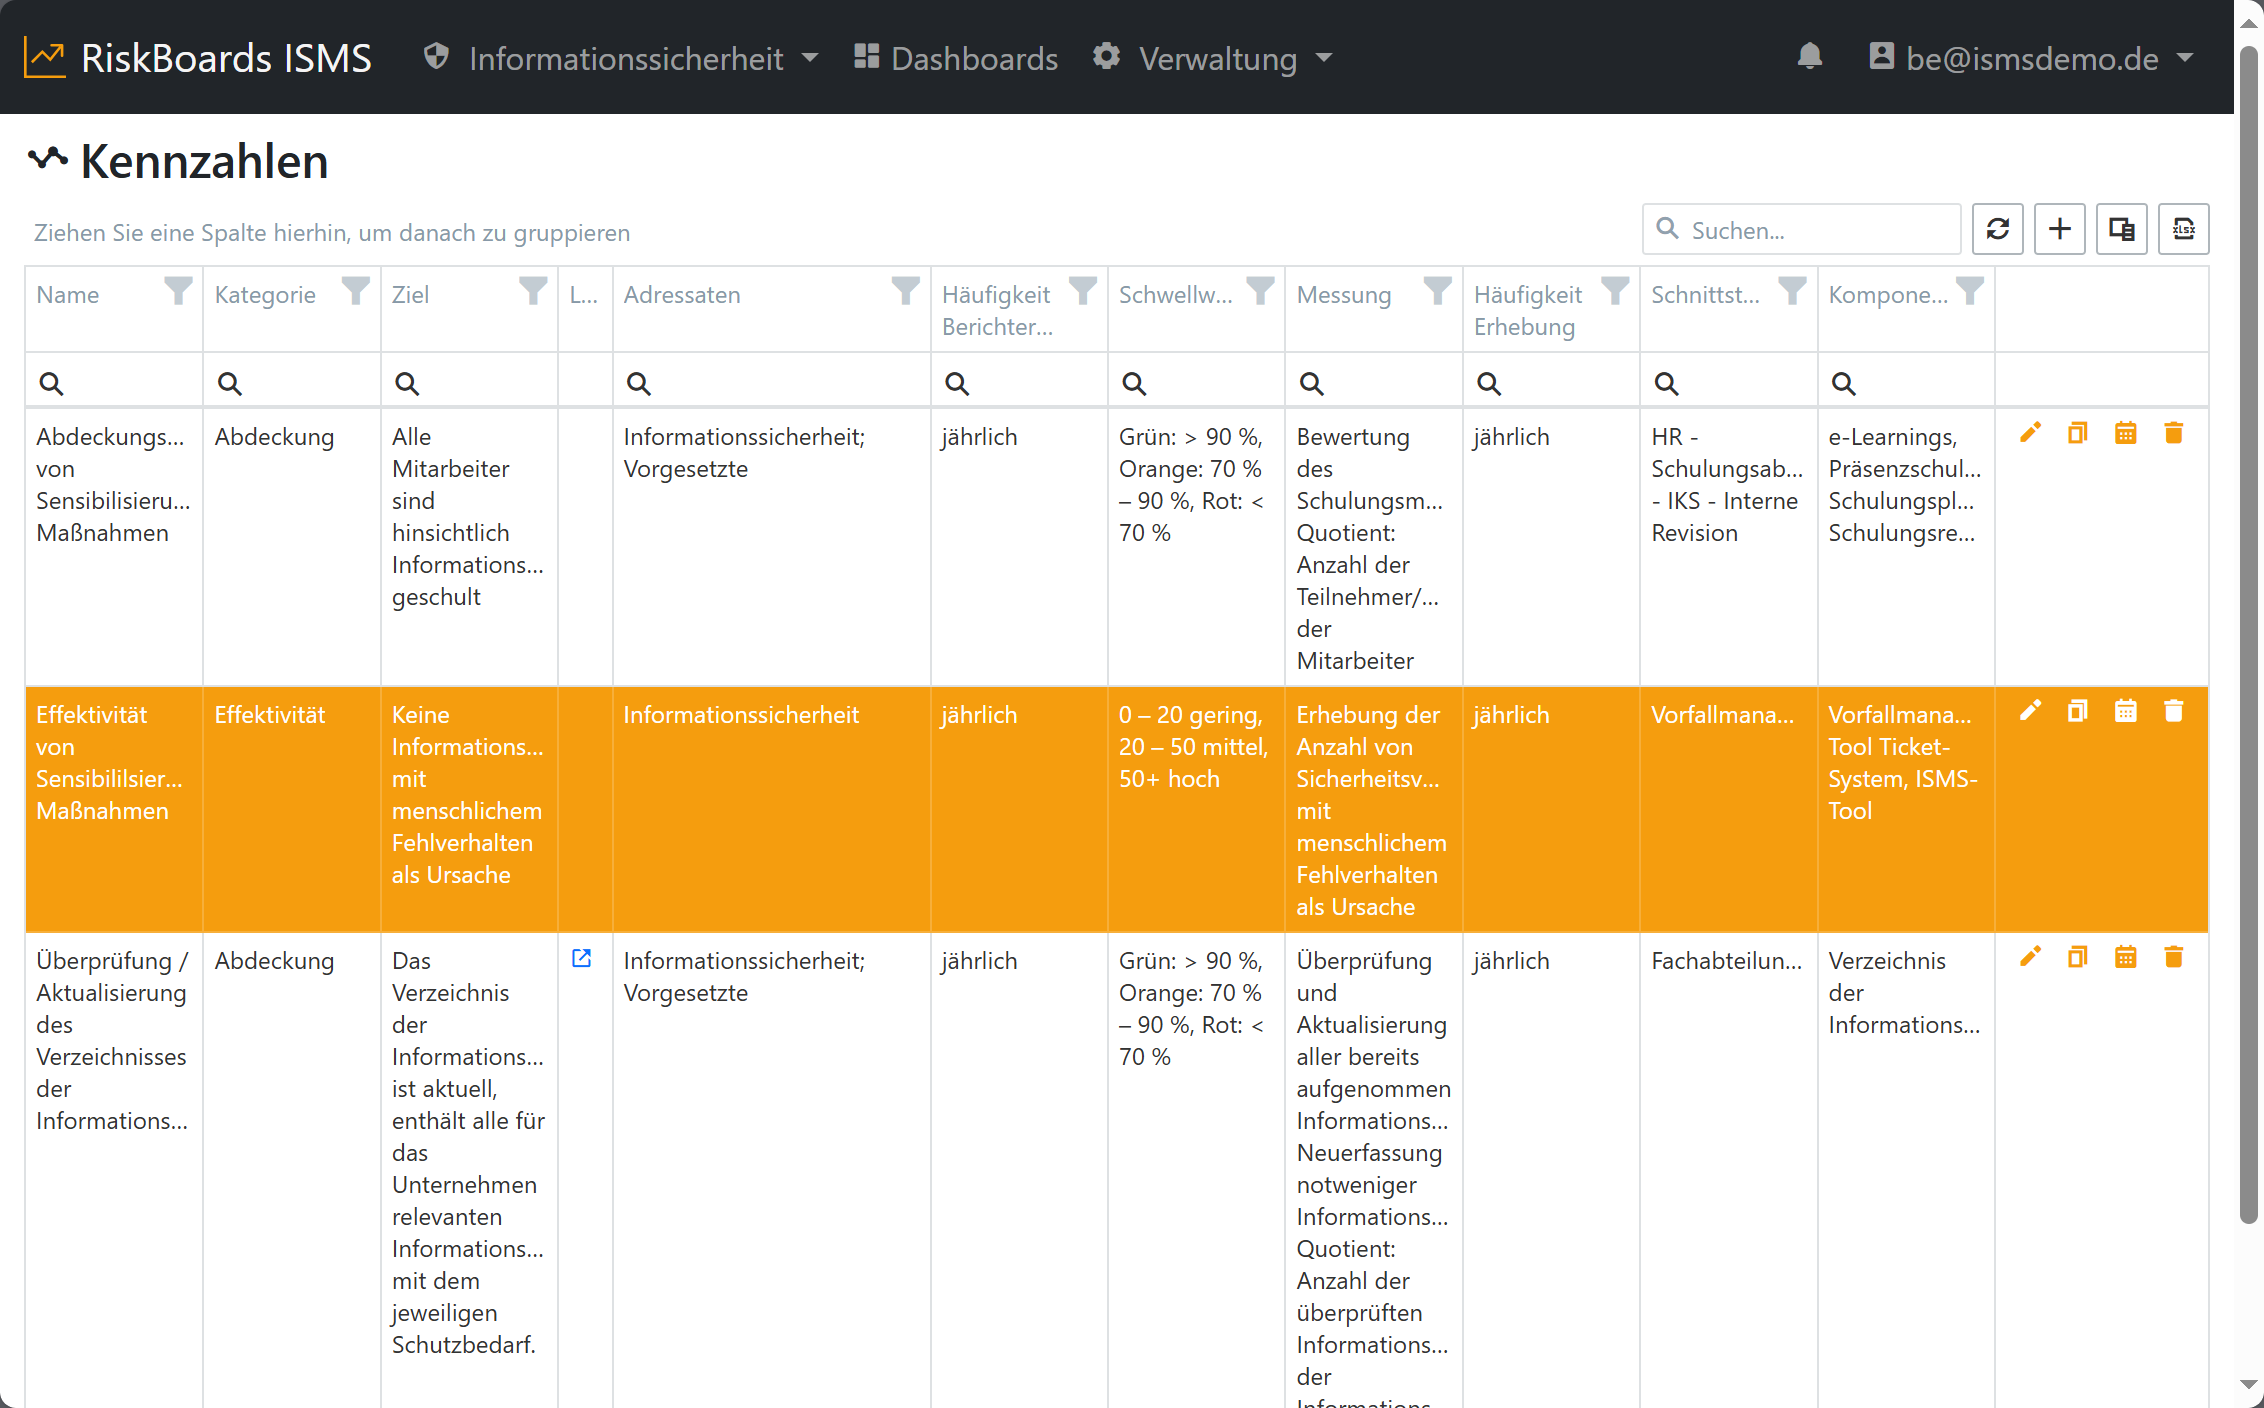Click the Adressaten column filter search box
The width and height of the screenshot is (2264, 1408).
pos(772,382)
